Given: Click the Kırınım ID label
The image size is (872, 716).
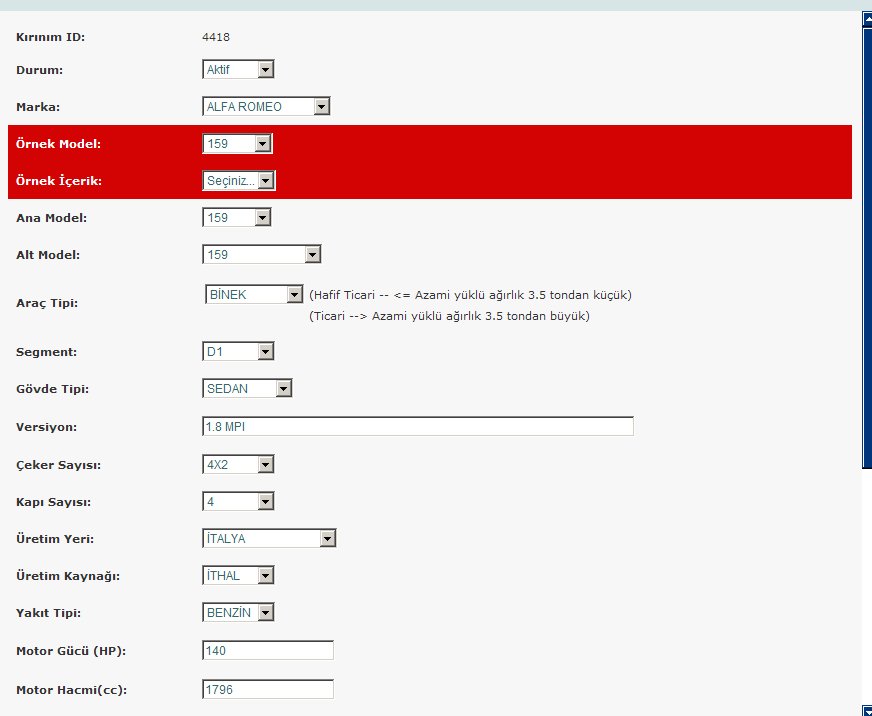Looking at the screenshot, I should pyautogui.click(x=51, y=37).
